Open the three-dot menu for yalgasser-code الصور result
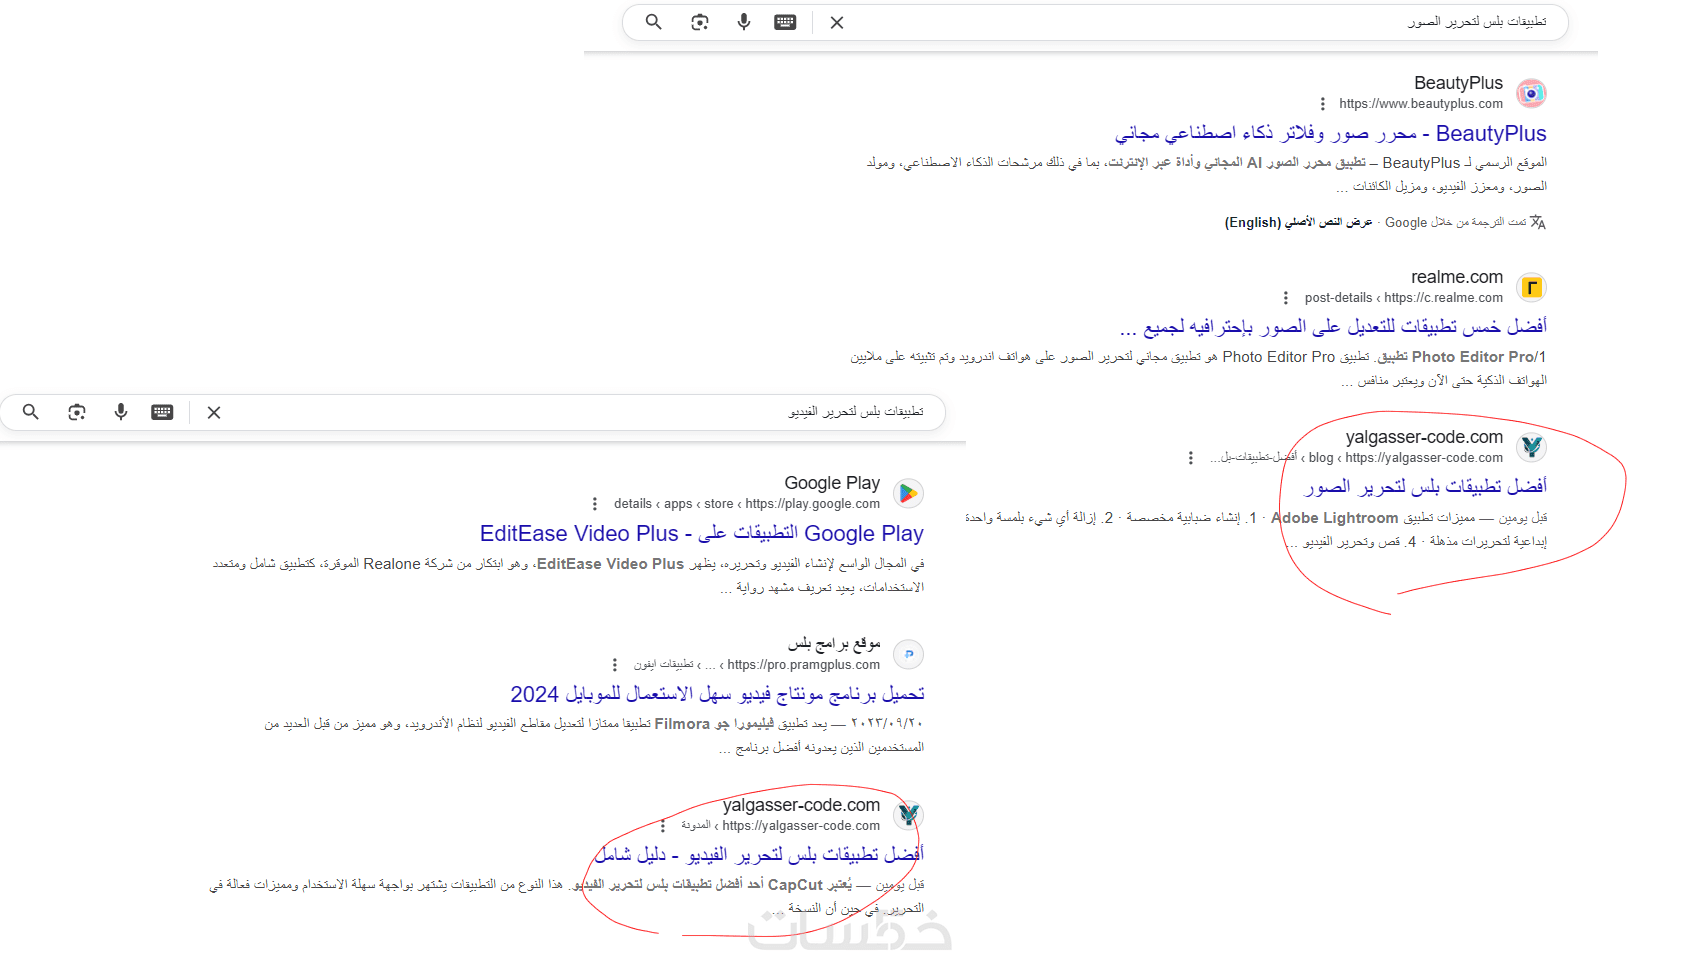This screenshot has width=1700, height=970. (1190, 458)
